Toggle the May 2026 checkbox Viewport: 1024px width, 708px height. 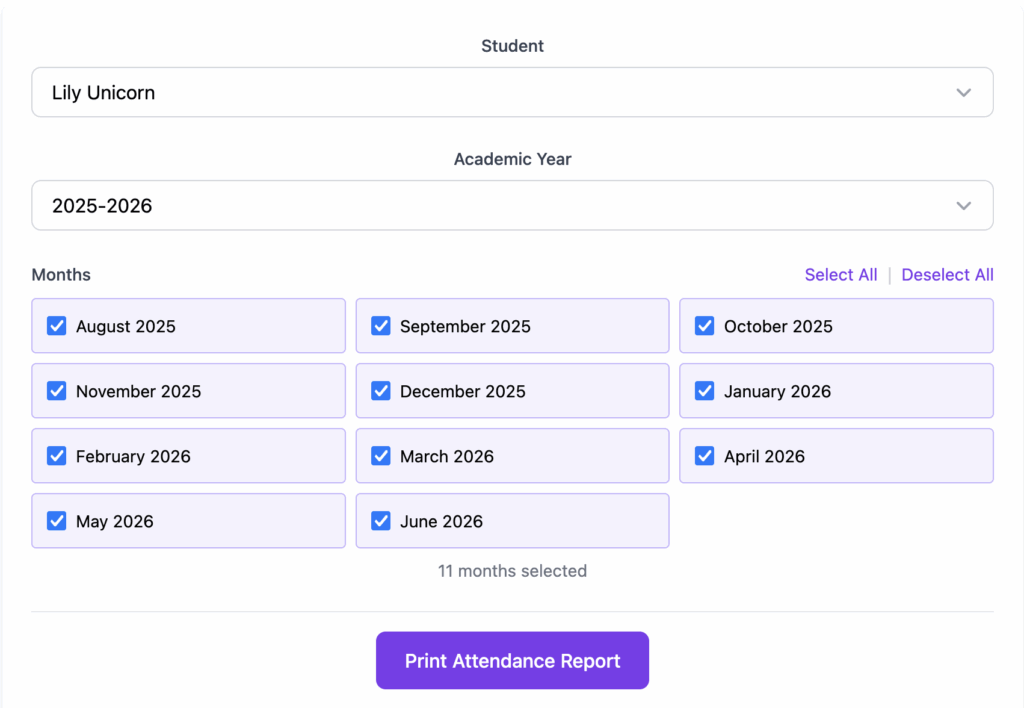click(x=57, y=521)
